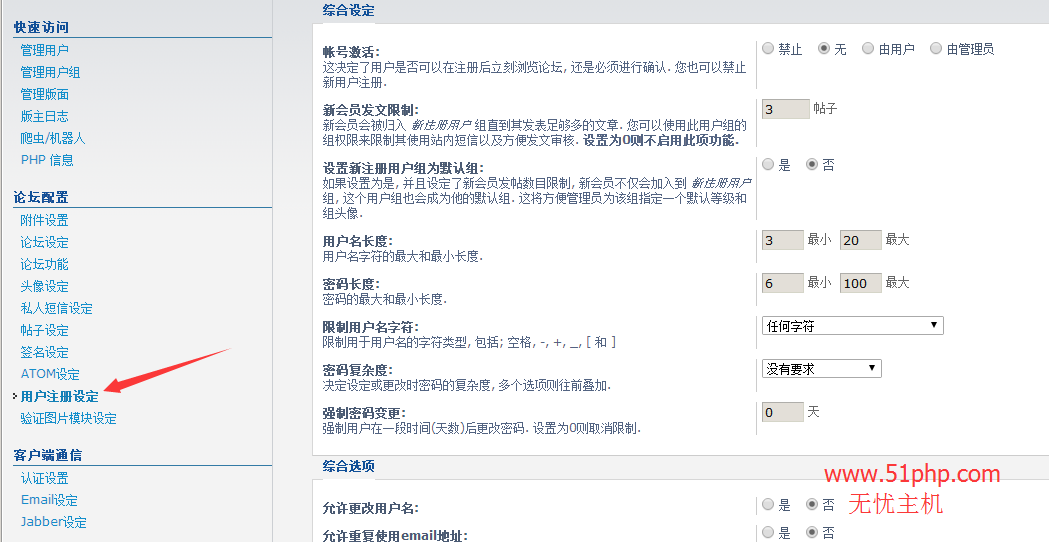Viewport: 1049px width, 542px height.
Task: Open 版主日志 link
Action: (x=44, y=116)
